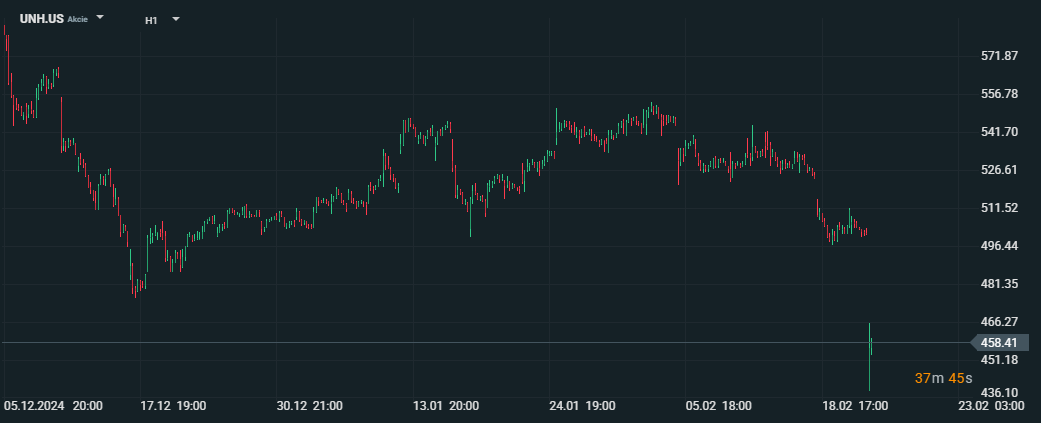The height and width of the screenshot is (423, 1041).
Task: Click the UNH.US ticker name
Action: pyautogui.click(x=41, y=19)
